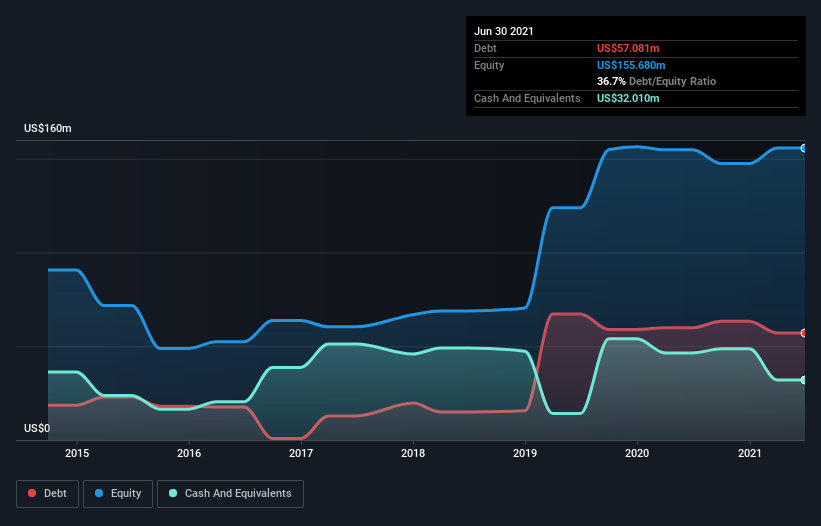Click the 2021 x-axis label

tap(750, 453)
